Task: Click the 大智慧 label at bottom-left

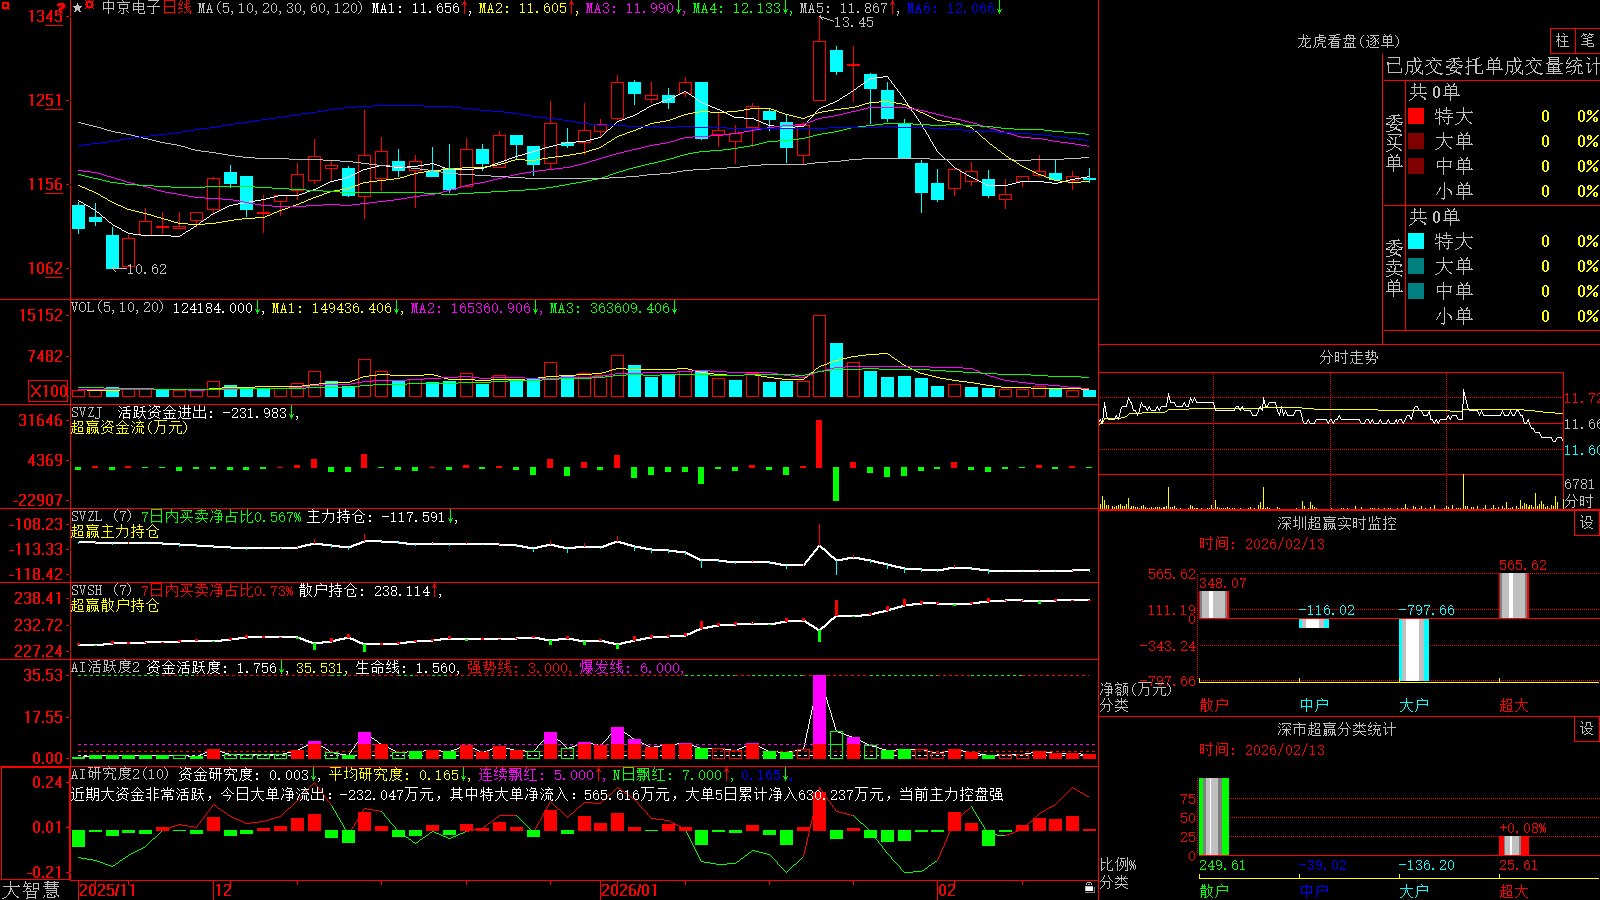Action: coord(31,890)
